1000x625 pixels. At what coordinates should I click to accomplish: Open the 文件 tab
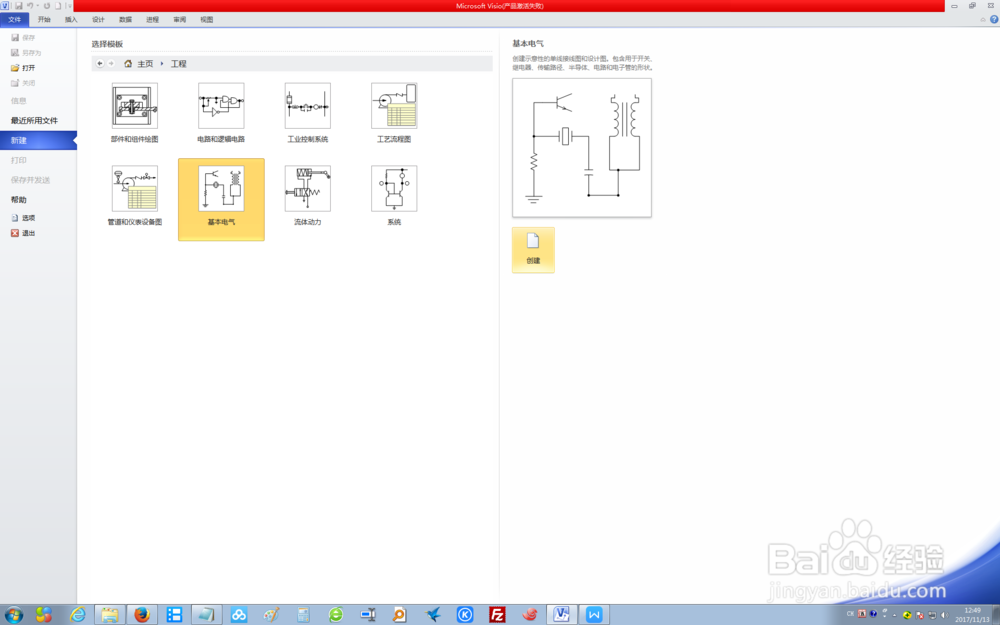pos(15,20)
